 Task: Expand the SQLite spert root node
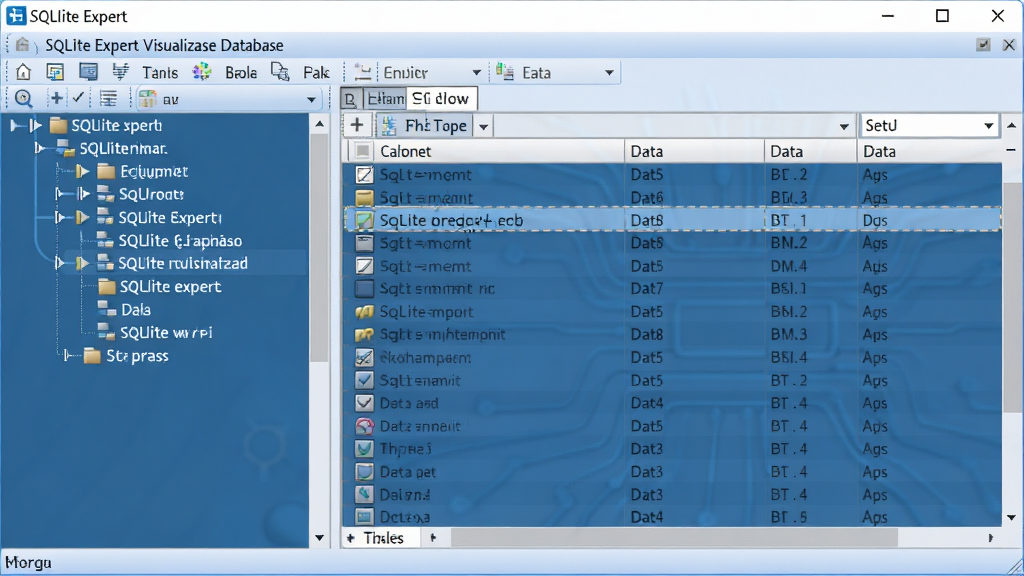[x=36, y=125]
